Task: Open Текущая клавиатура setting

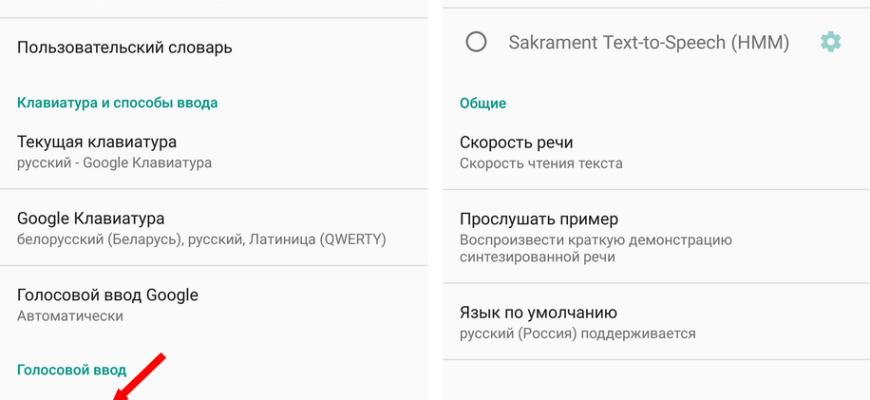Action: [97, 142]
